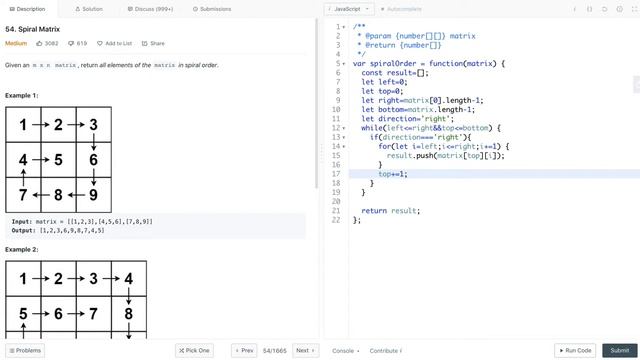640x360 pixels.
Task: Submit the solution
Action: (x=620, y=351)
